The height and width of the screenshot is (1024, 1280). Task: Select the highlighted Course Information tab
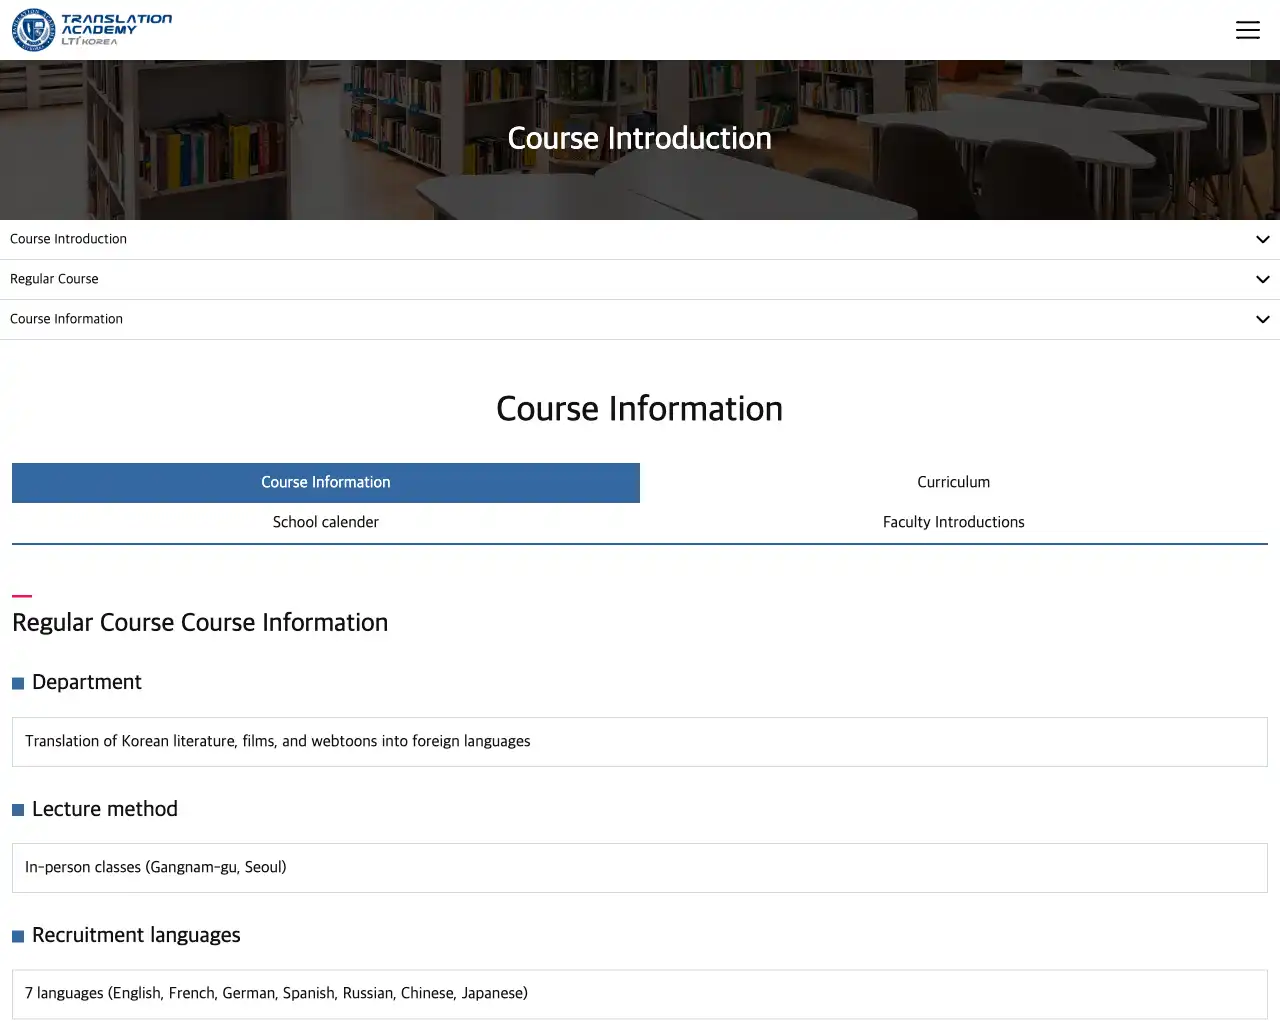point(326,483)
